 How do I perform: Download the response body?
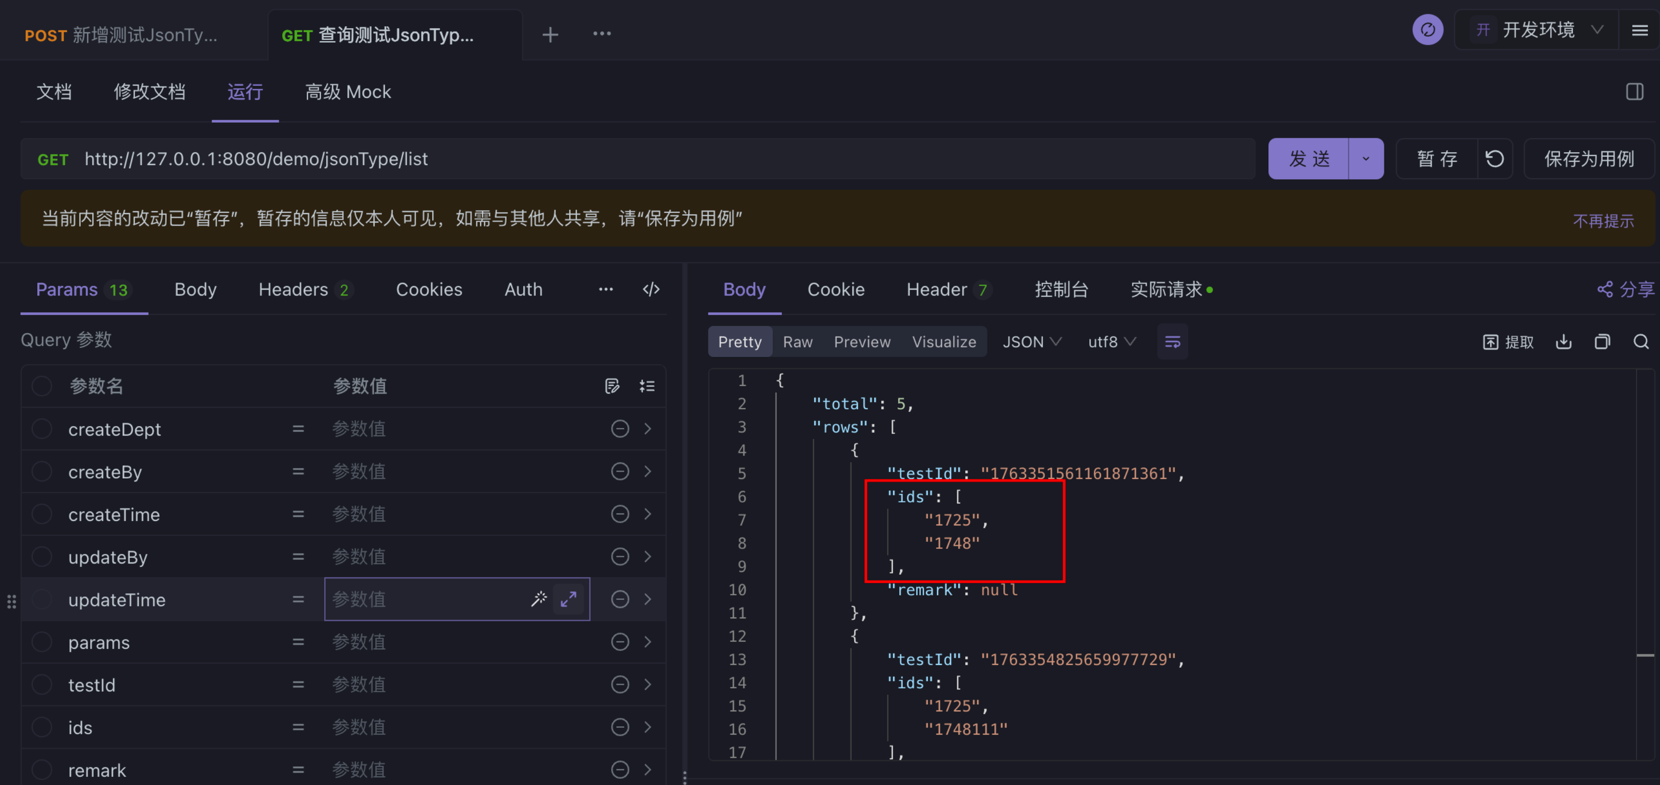[x=1564, y=342]
